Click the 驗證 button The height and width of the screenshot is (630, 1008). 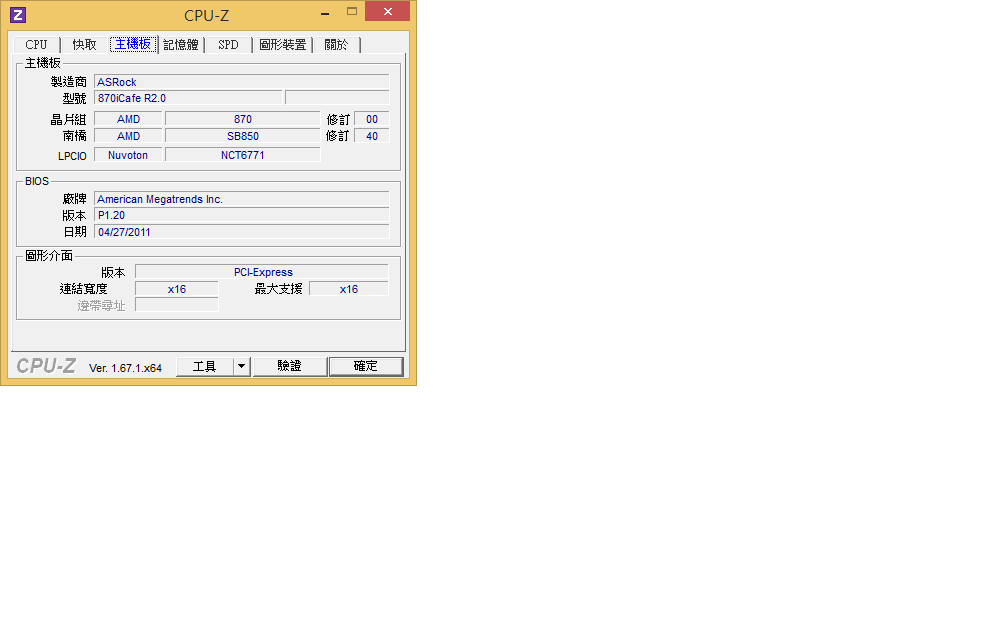coord(289,366)
